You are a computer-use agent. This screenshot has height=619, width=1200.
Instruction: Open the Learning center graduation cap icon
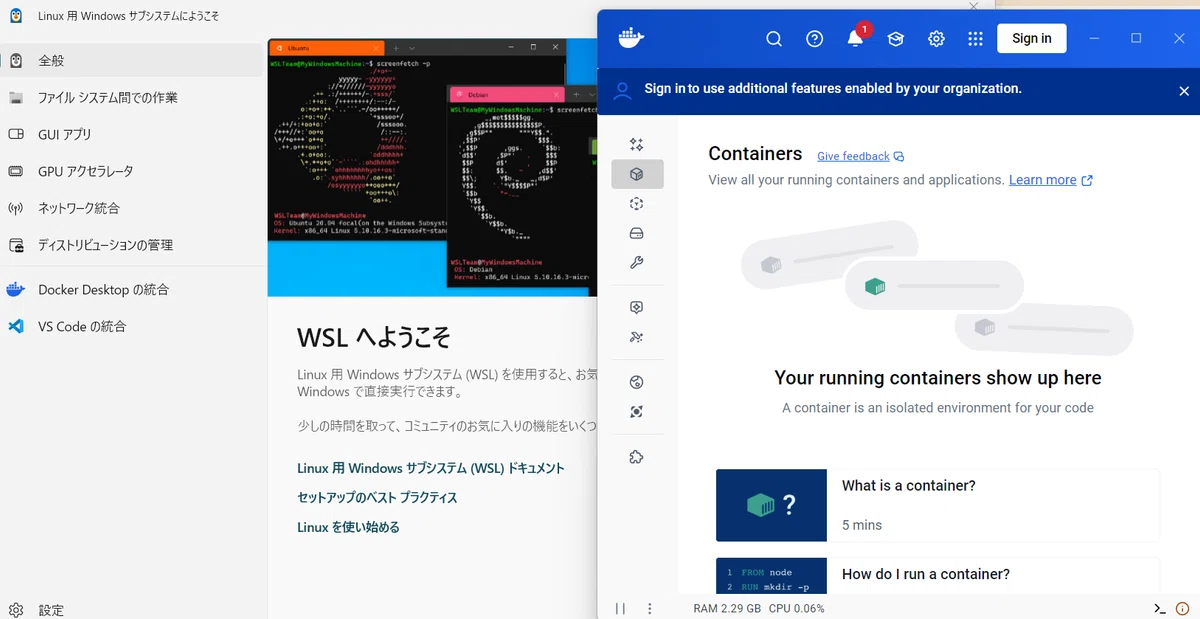896,39
